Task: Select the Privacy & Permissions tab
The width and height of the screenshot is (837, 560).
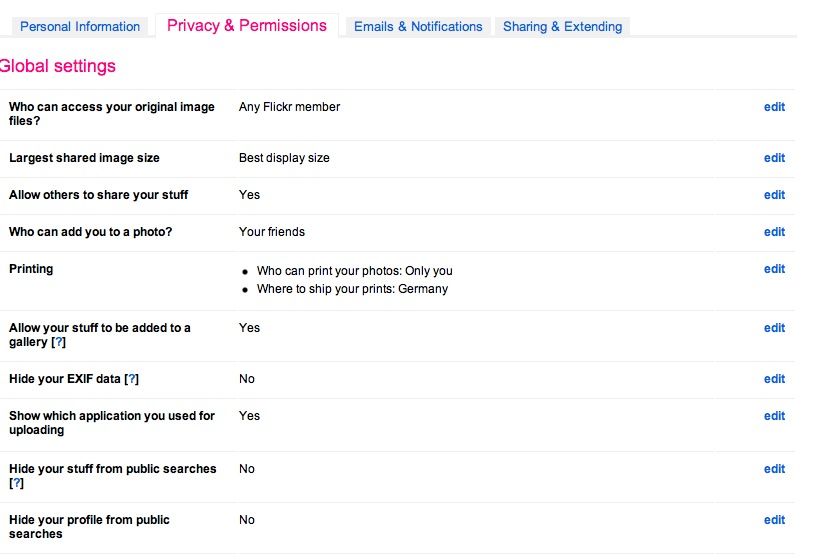Action: (247, 26)
